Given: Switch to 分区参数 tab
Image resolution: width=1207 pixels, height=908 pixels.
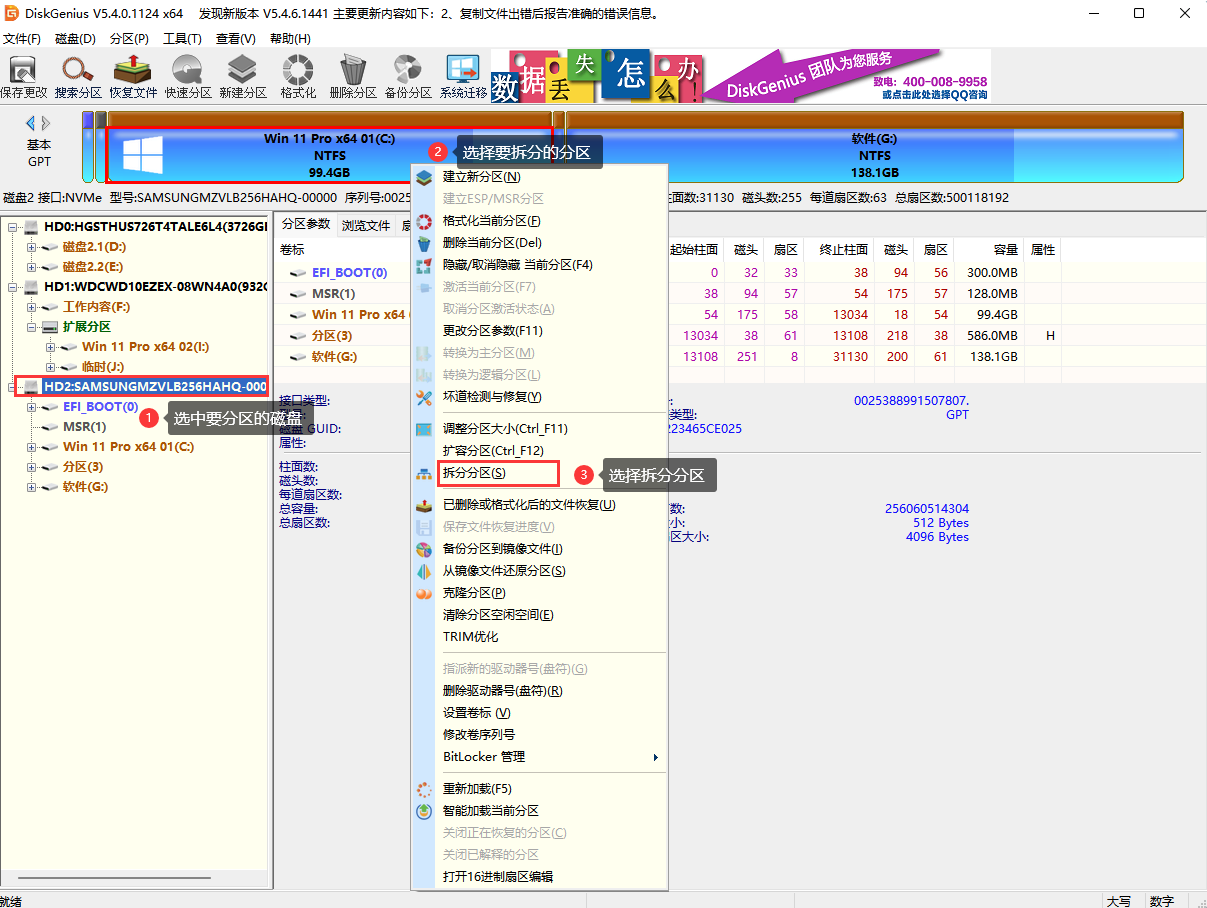Looking at the screenshot, I should [306, 224].
